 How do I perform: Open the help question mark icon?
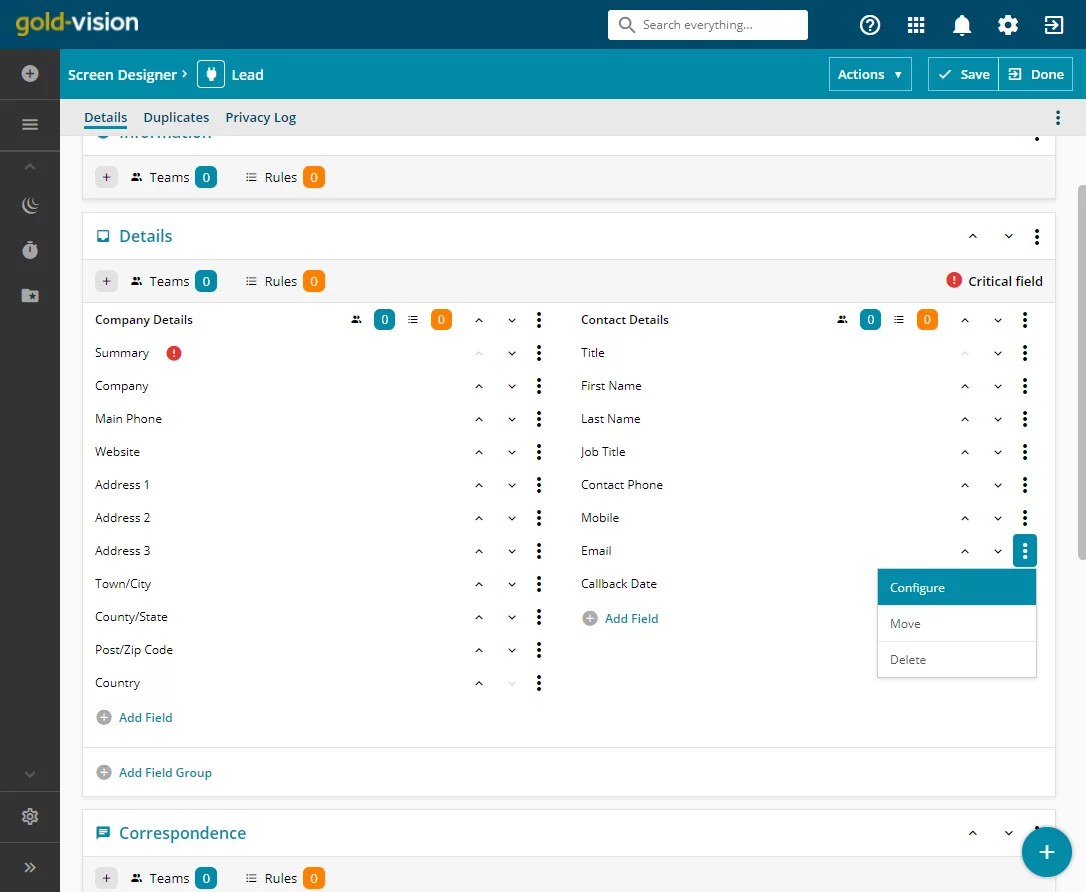tap(870, 25)
